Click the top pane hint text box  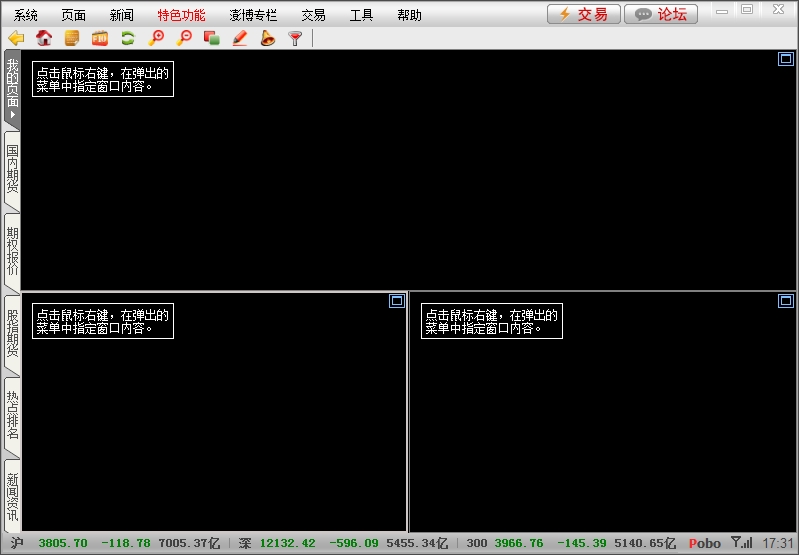click(103, 79)
